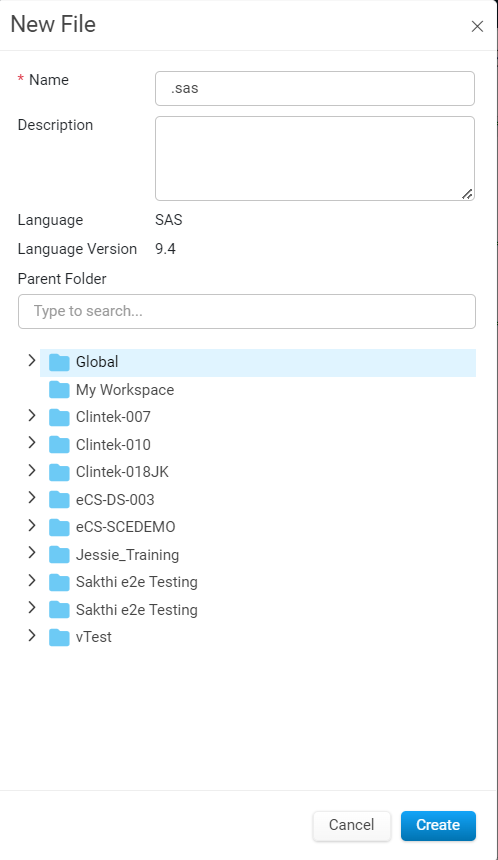Viewport: 498px width, 860px height.
Task: Click into the Description text area
Action: pos(315,159)
